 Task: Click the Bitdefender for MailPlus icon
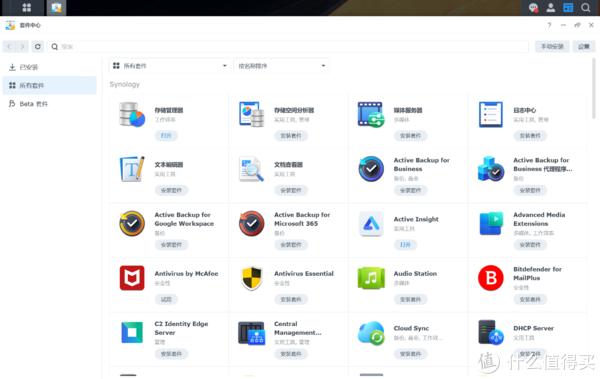(491, 278)
